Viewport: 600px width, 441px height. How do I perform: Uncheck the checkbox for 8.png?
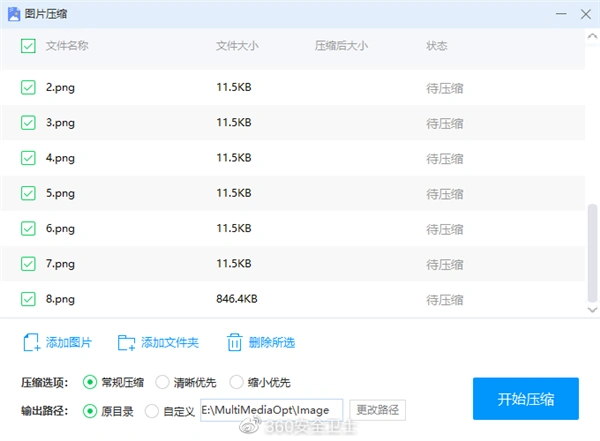click(28, 299)
